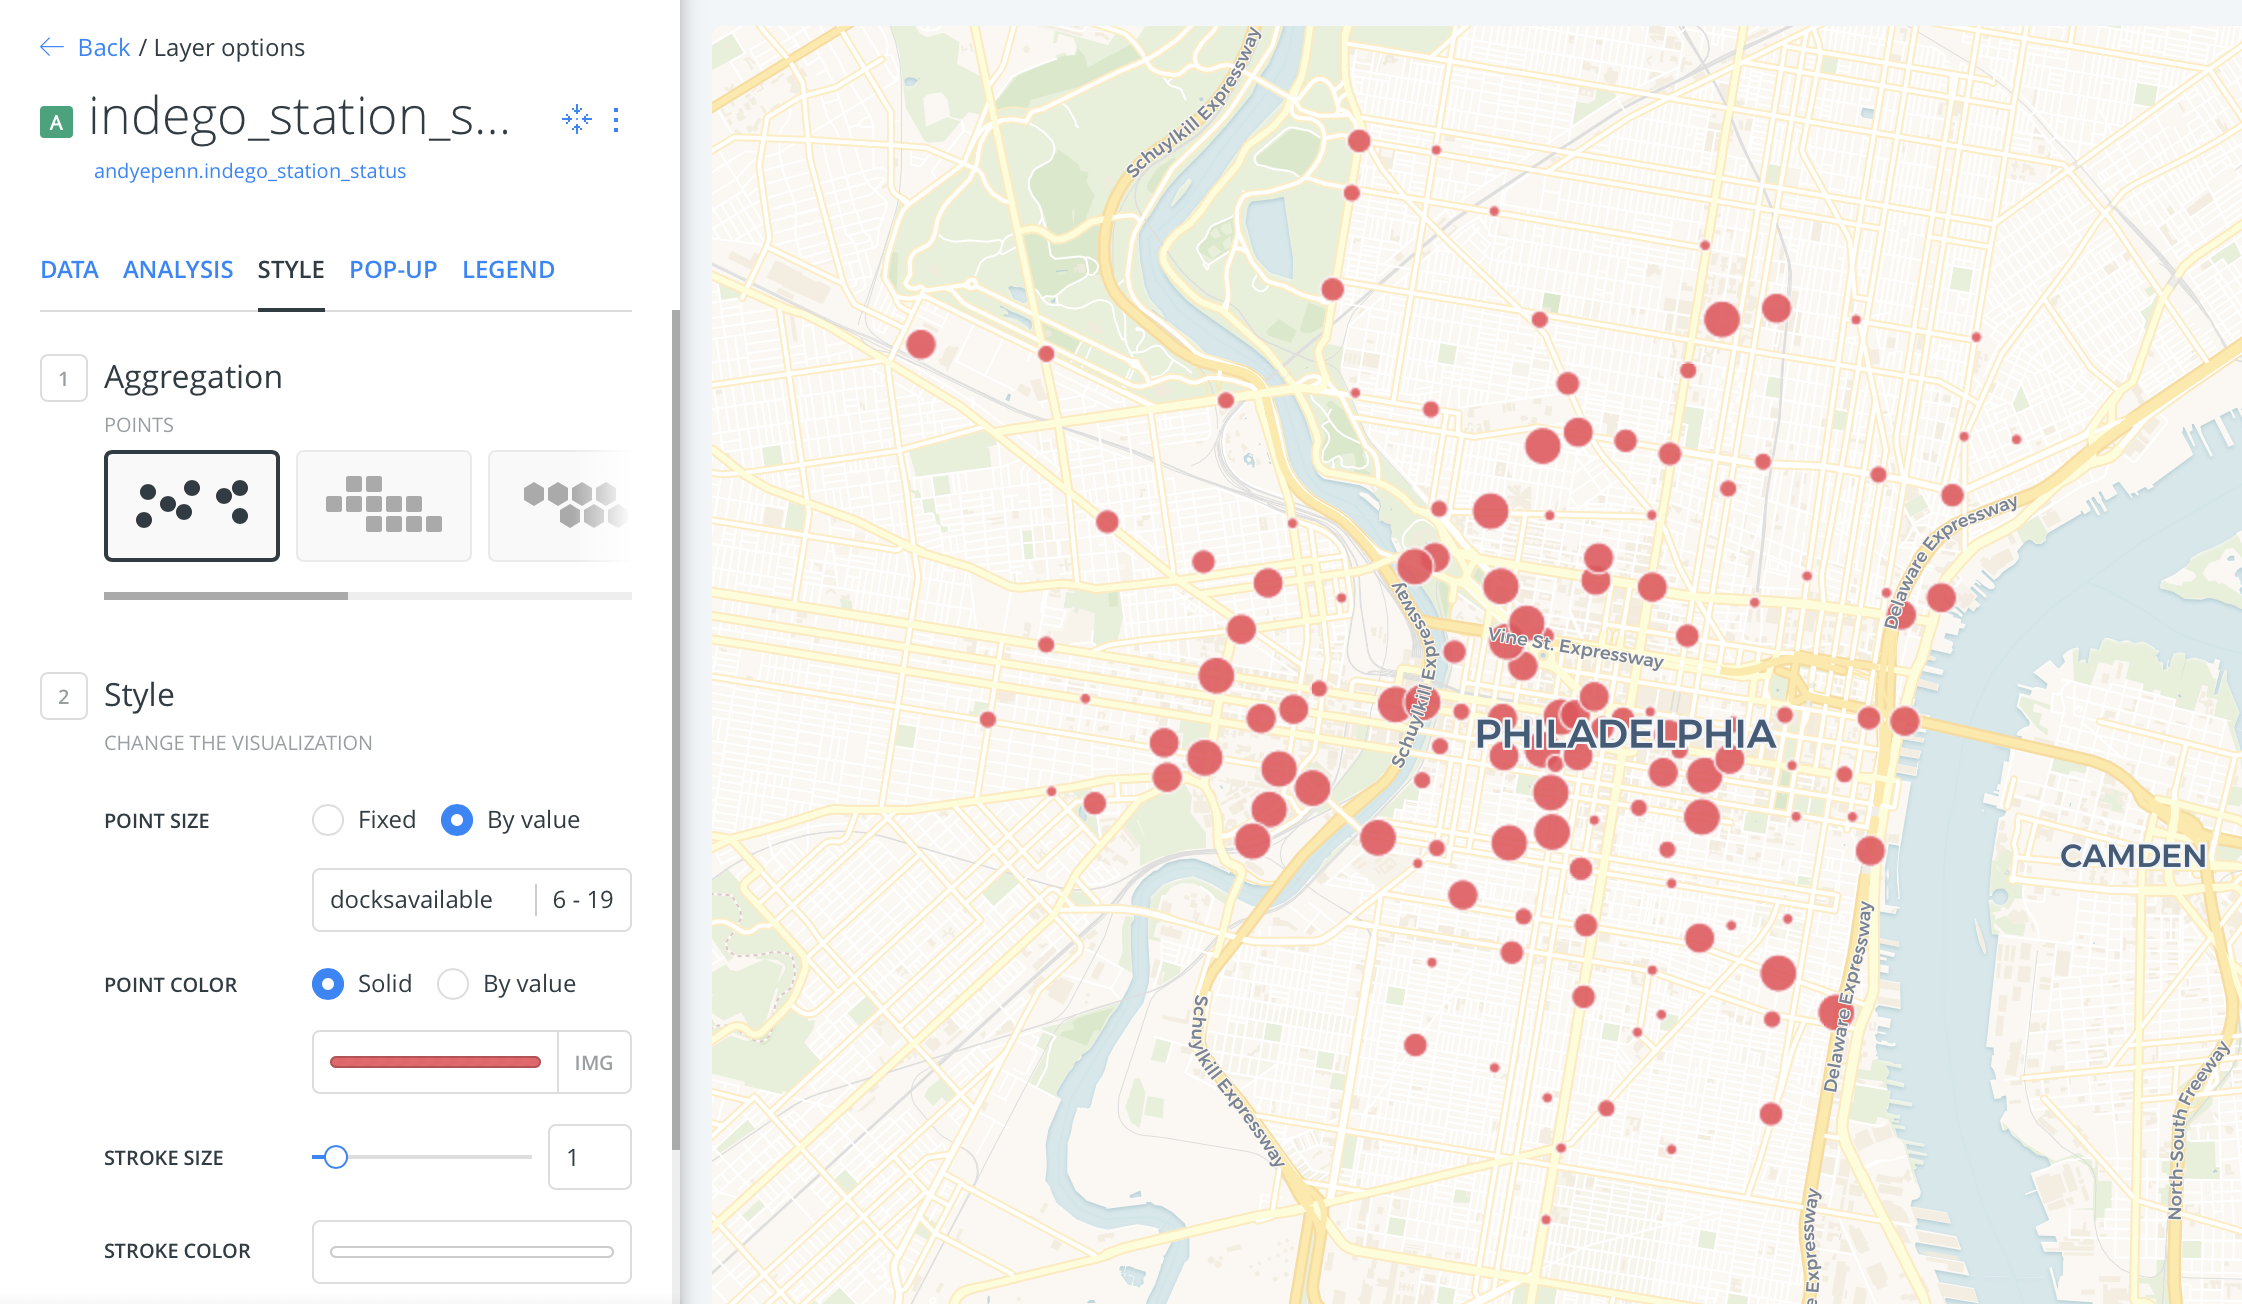Click the stroke size number field
The image size is (2242, 1304).
click(x=589, y=1157)
